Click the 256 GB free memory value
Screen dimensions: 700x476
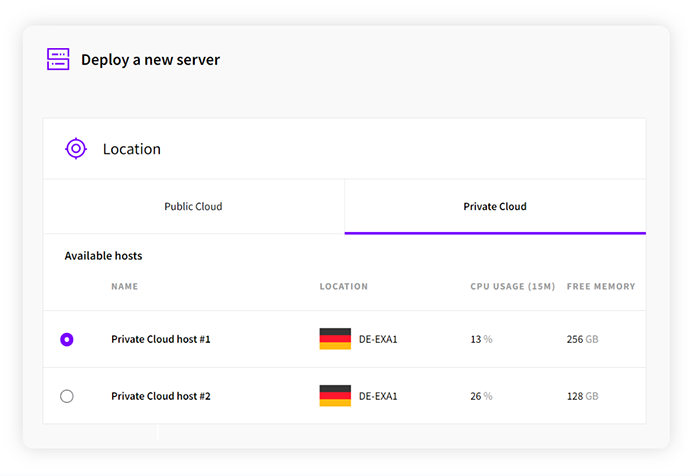(583, 339)
